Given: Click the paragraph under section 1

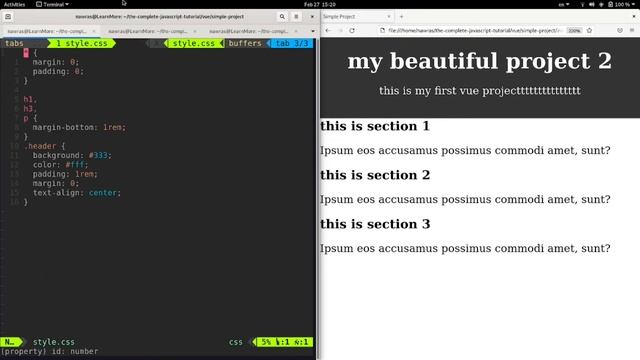Looking at the screenshot, I should [x=465, y=151].
